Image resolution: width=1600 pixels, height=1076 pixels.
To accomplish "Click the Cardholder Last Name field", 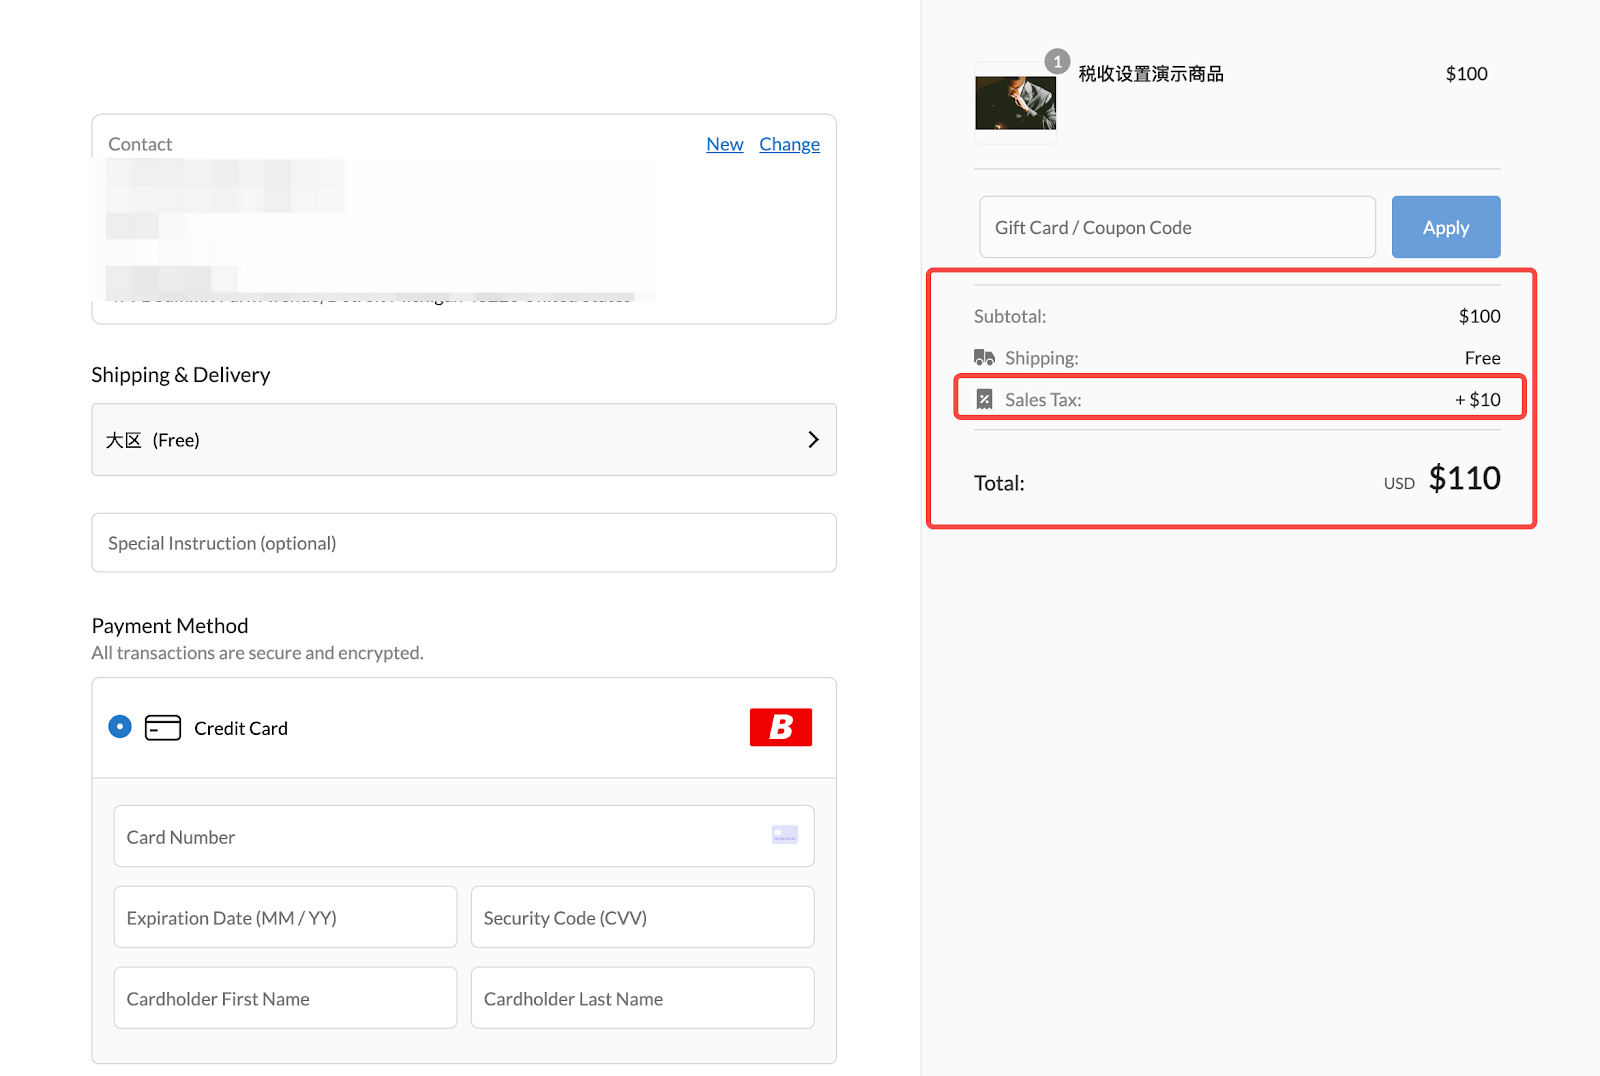I will (x=642, y=999).
